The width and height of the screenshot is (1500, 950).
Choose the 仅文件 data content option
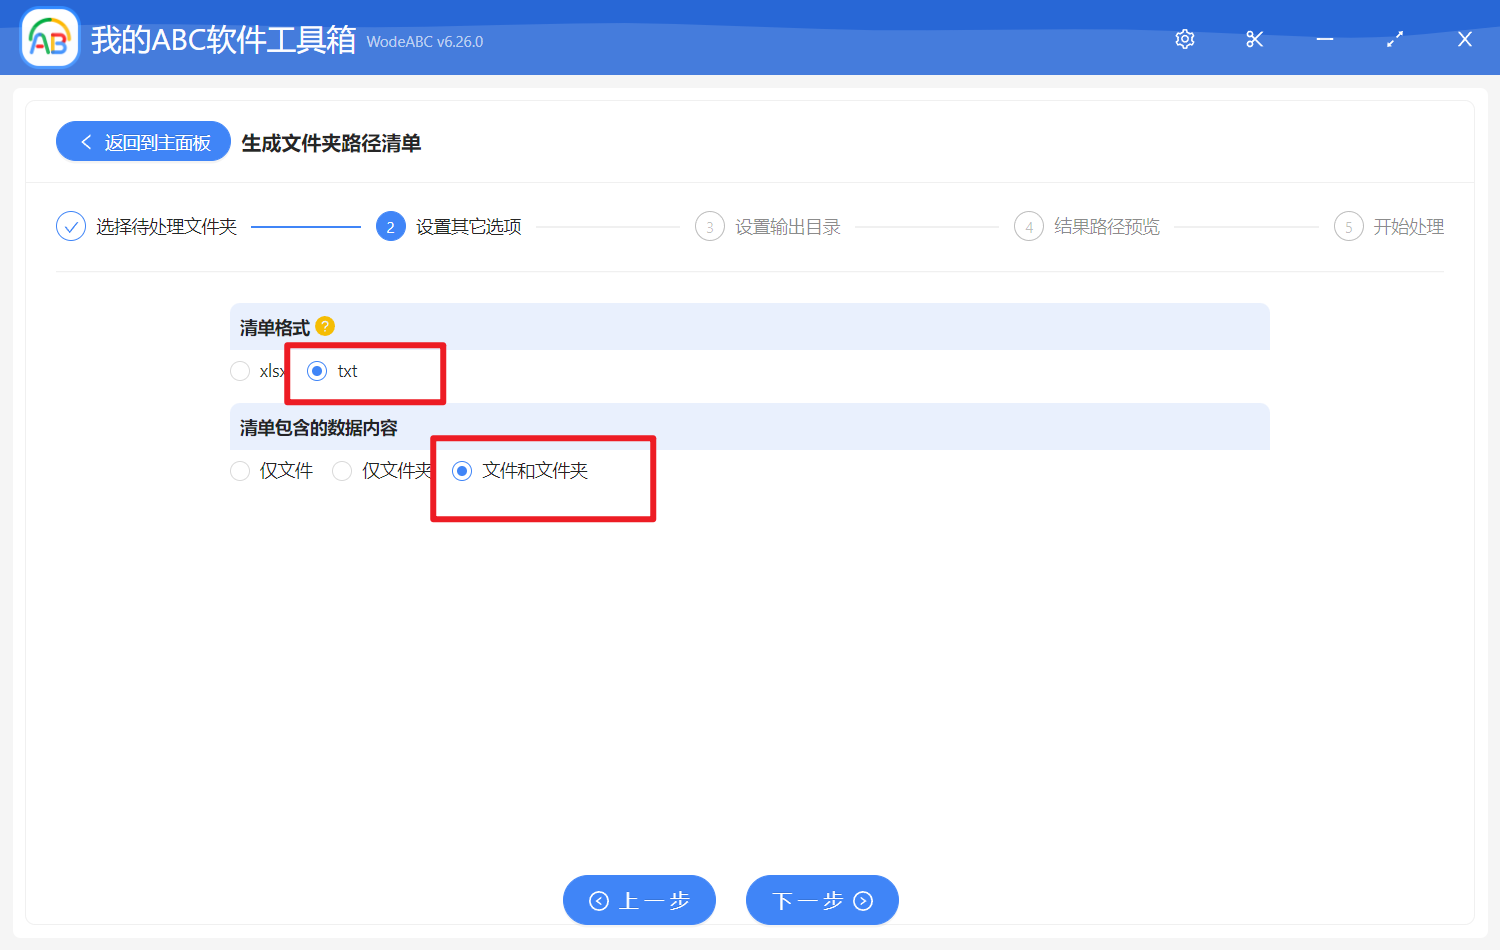click(240, 470)
